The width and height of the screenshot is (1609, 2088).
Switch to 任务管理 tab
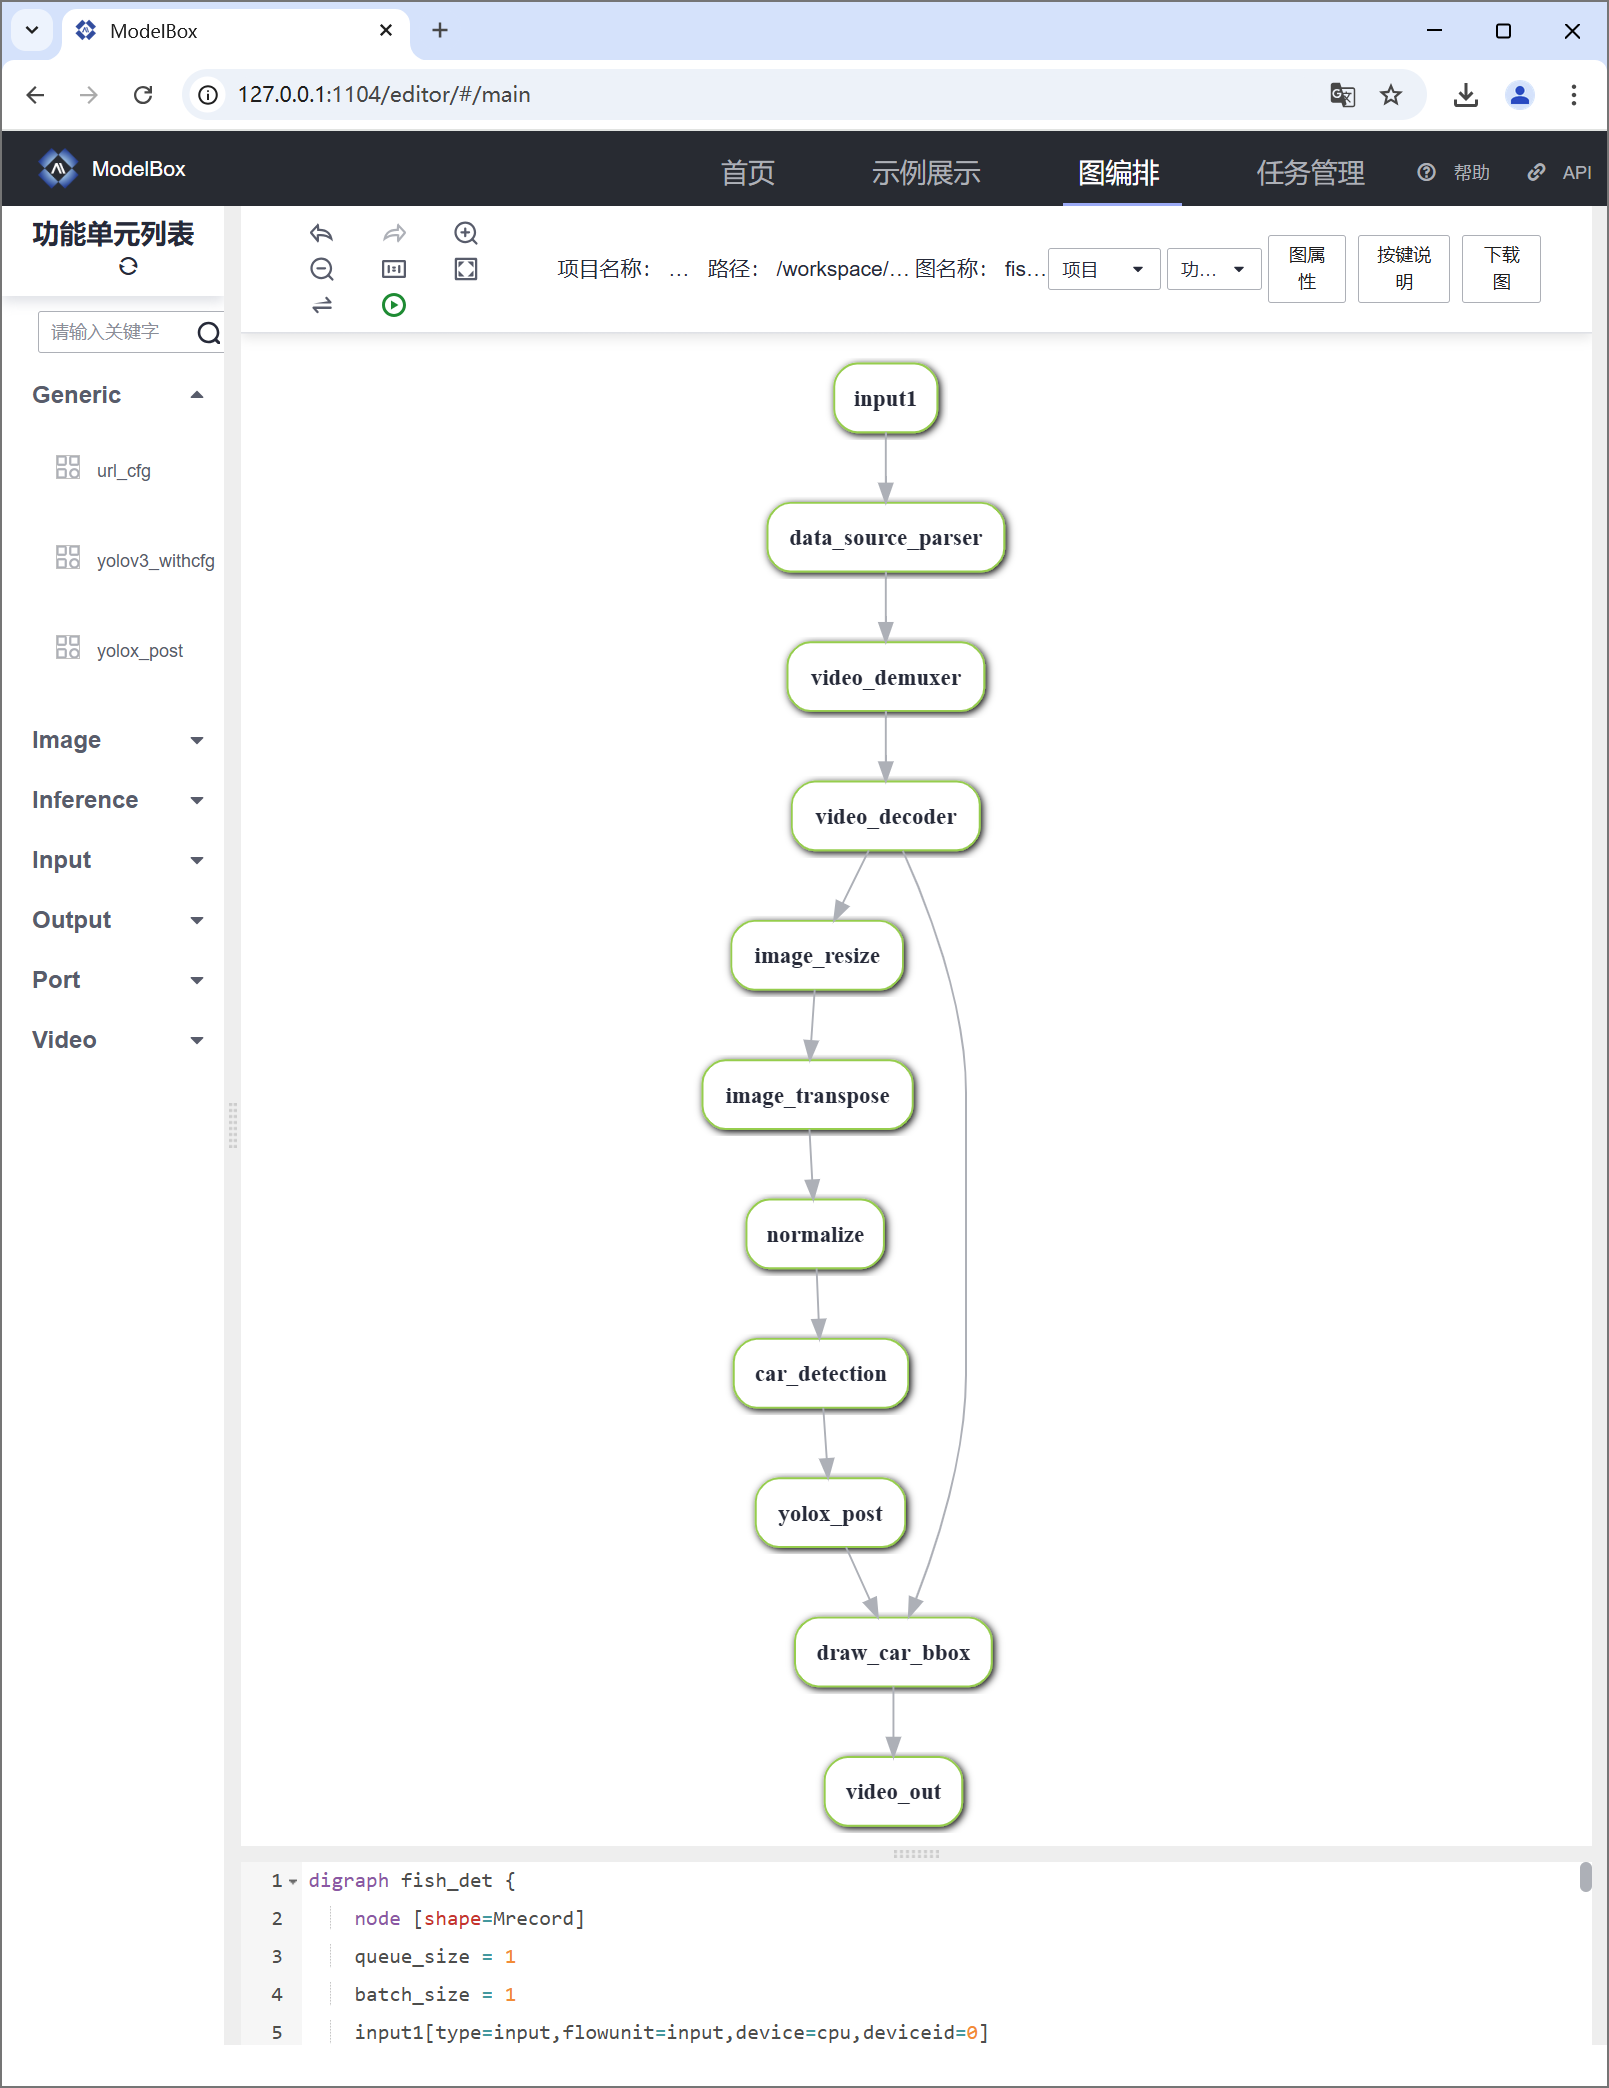[1310, 172]
